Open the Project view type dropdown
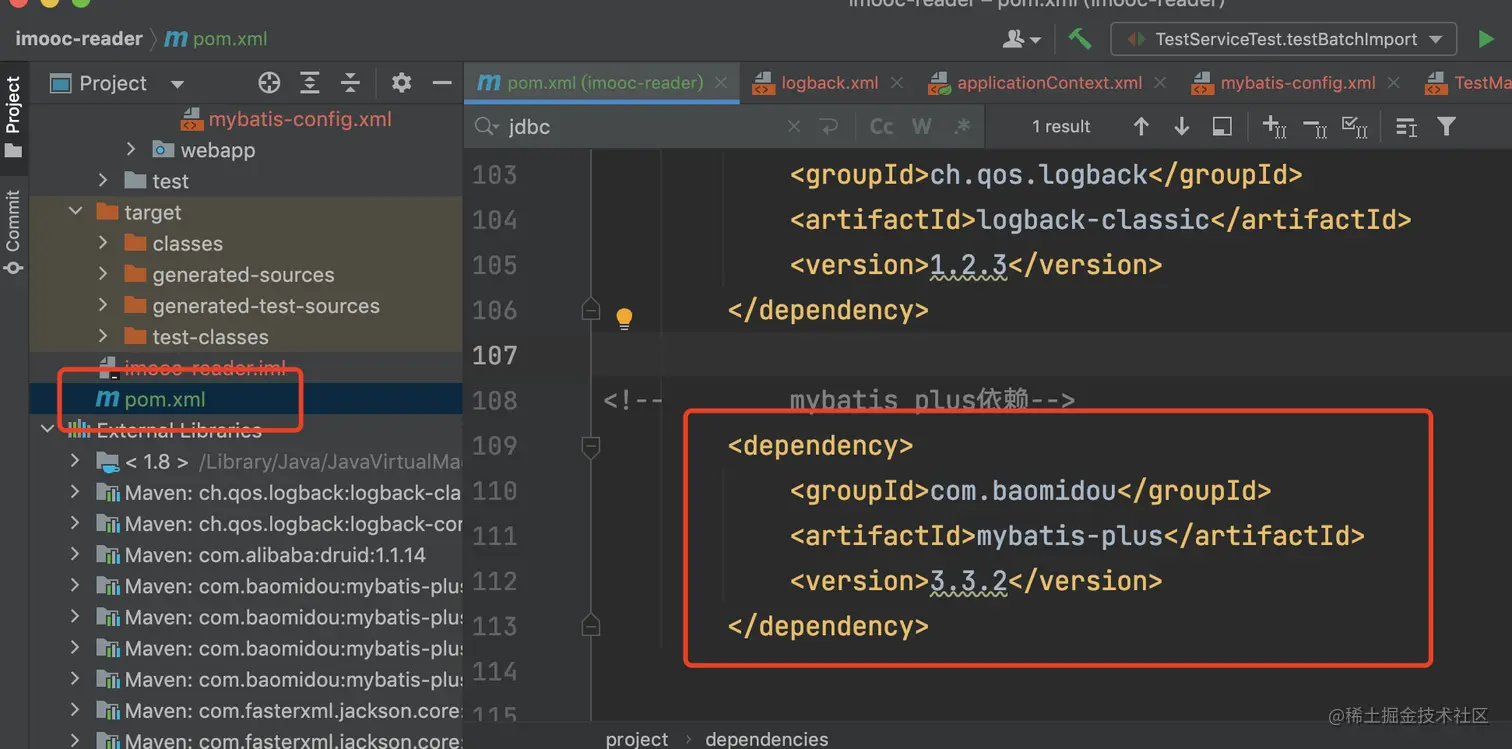This screenshot has height=749, width=1512. tap(177, 84)
